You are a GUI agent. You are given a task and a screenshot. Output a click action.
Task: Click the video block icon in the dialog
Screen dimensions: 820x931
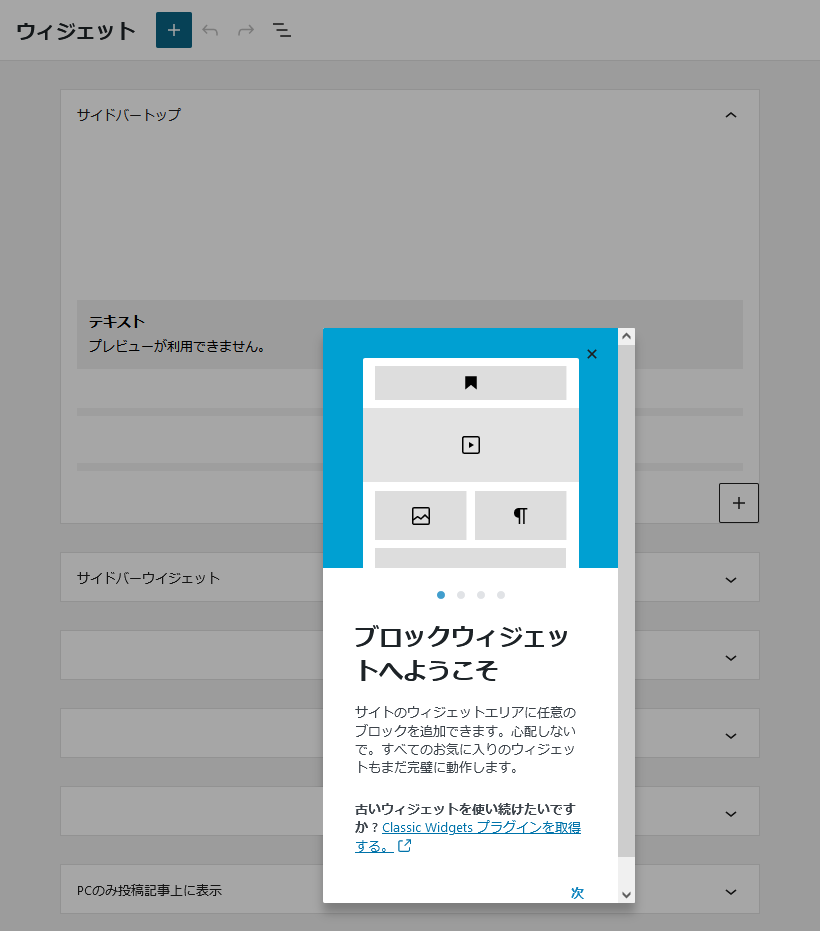(x=470, y=445)
